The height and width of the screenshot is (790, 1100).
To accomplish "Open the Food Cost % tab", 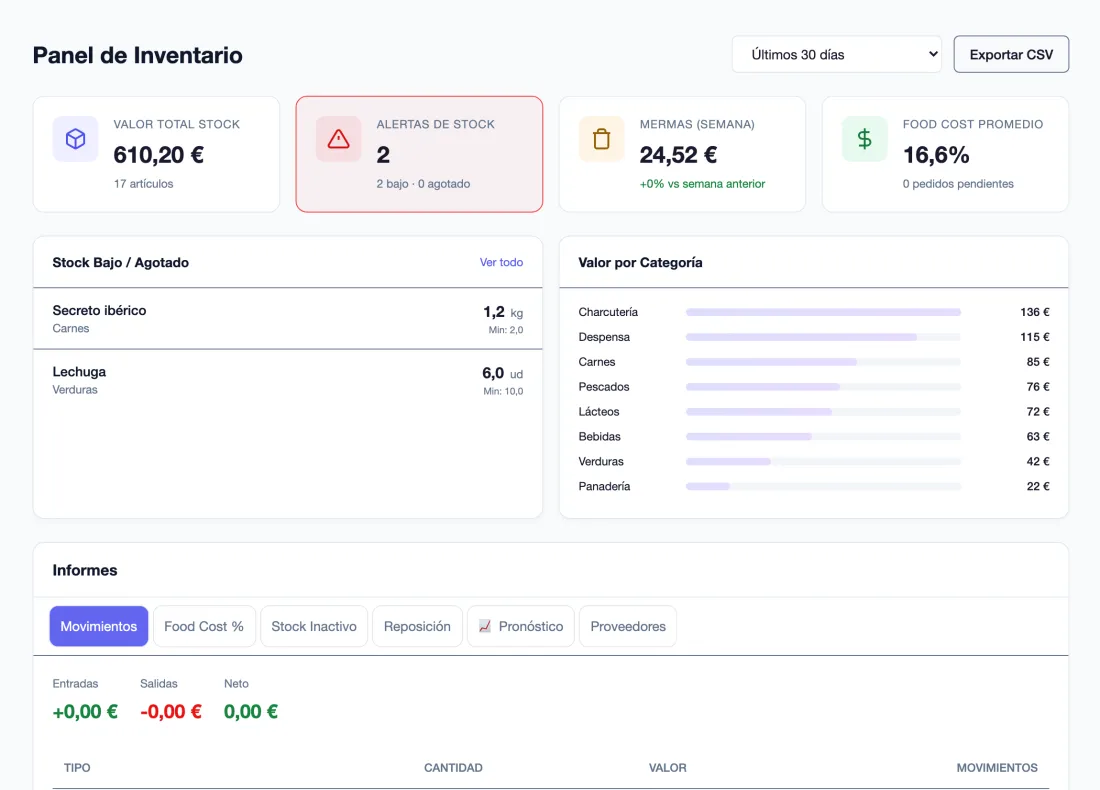I will point(203,626).
